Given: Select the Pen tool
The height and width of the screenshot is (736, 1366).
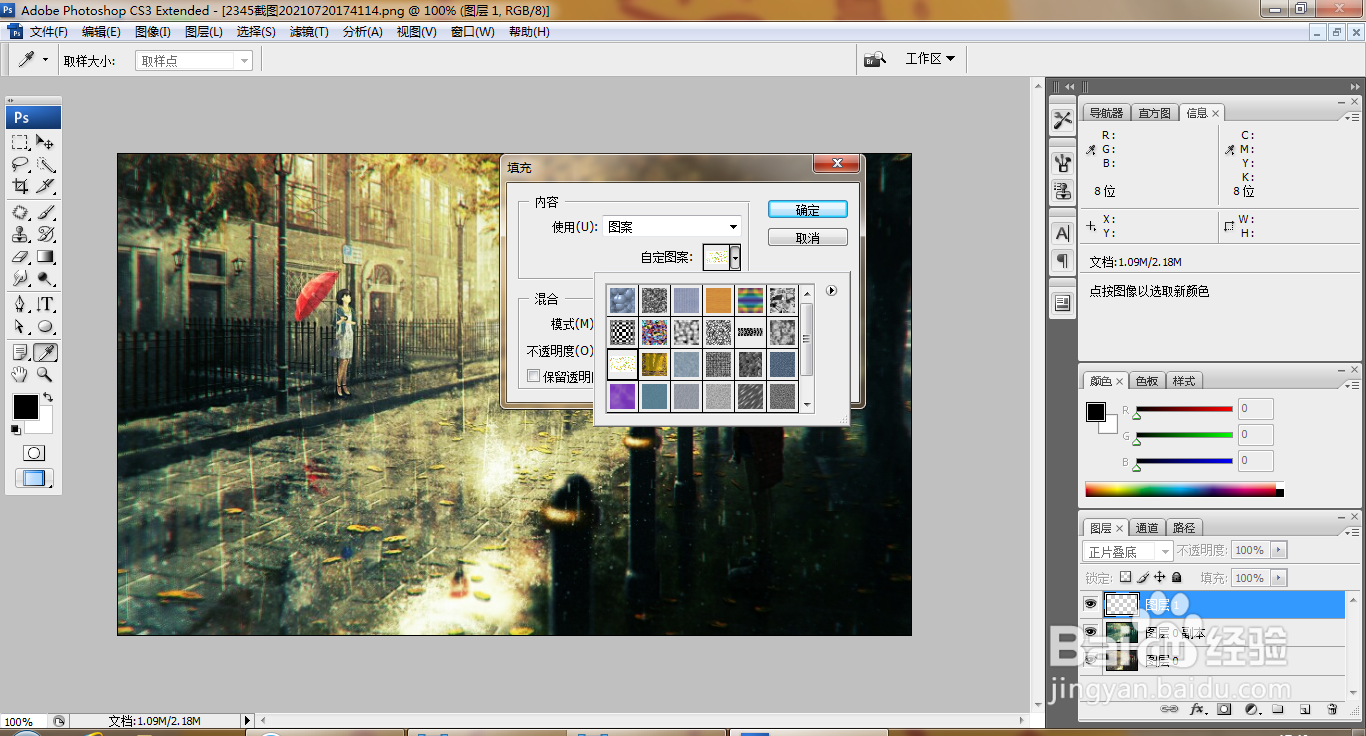Looking at the screenshot, I should point(20,304).
